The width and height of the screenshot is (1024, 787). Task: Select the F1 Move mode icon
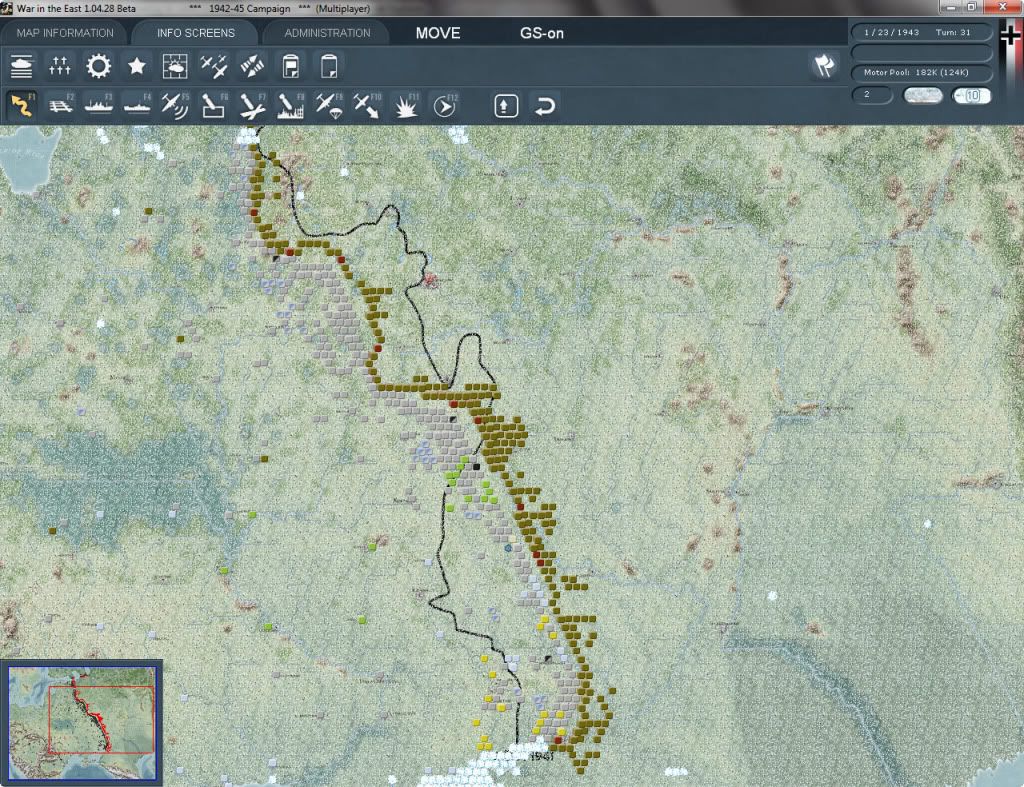coord(22,105)
